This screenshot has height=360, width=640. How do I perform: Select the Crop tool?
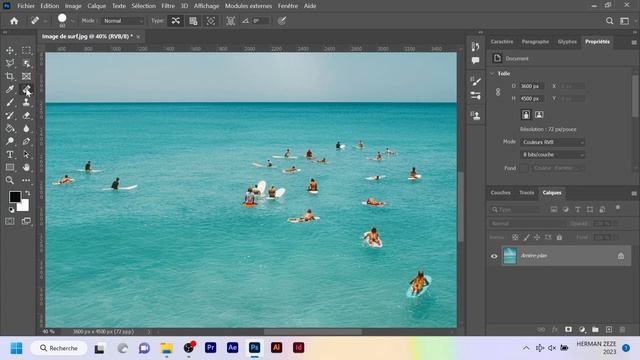coord(10,76)
